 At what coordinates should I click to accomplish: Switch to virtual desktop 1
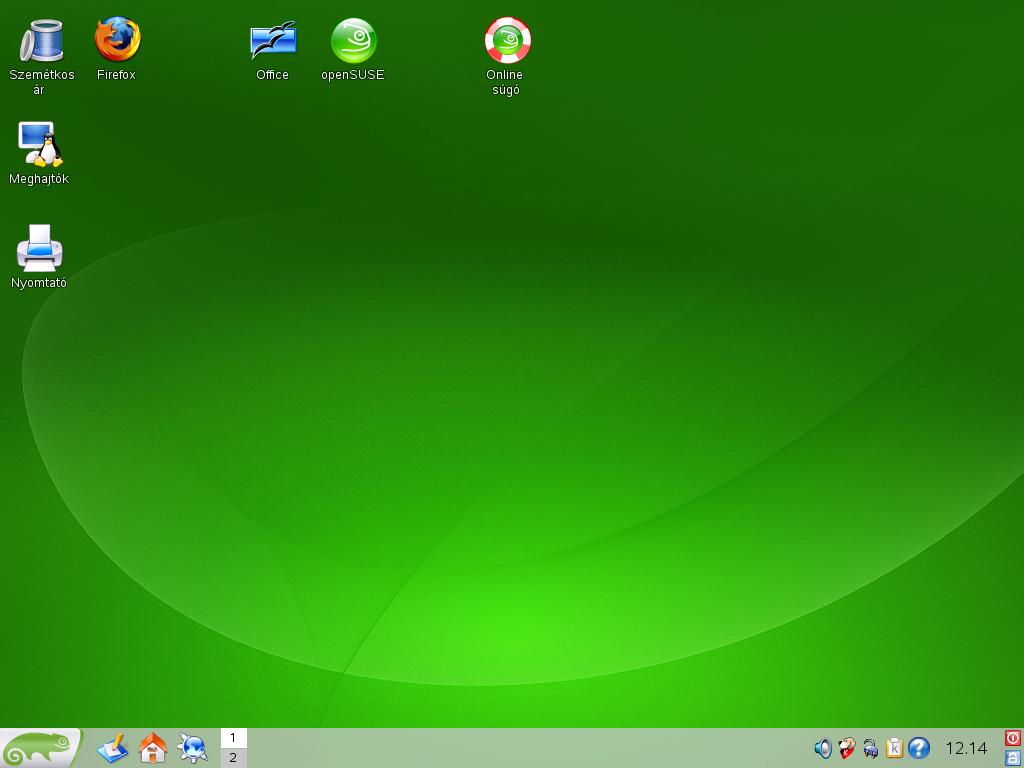coord(233,738)
